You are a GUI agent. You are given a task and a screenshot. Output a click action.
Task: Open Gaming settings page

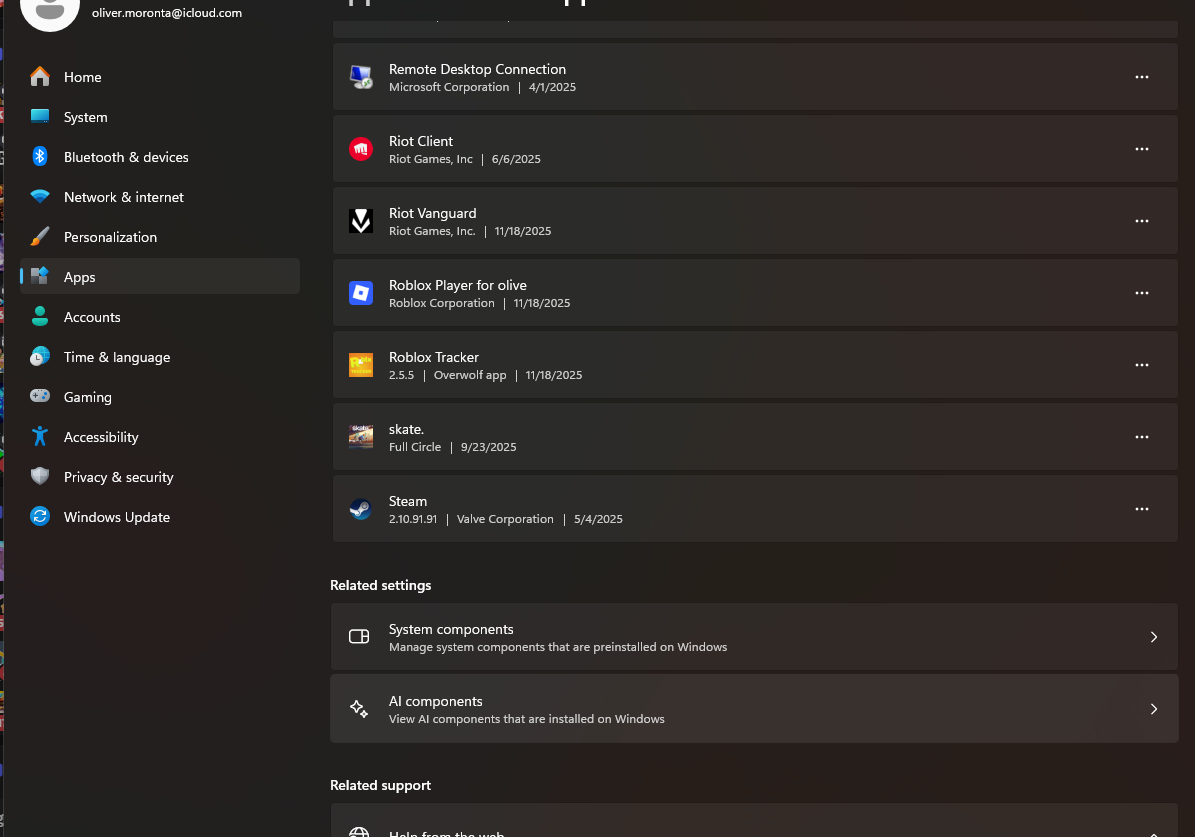[x=159, y=397]
